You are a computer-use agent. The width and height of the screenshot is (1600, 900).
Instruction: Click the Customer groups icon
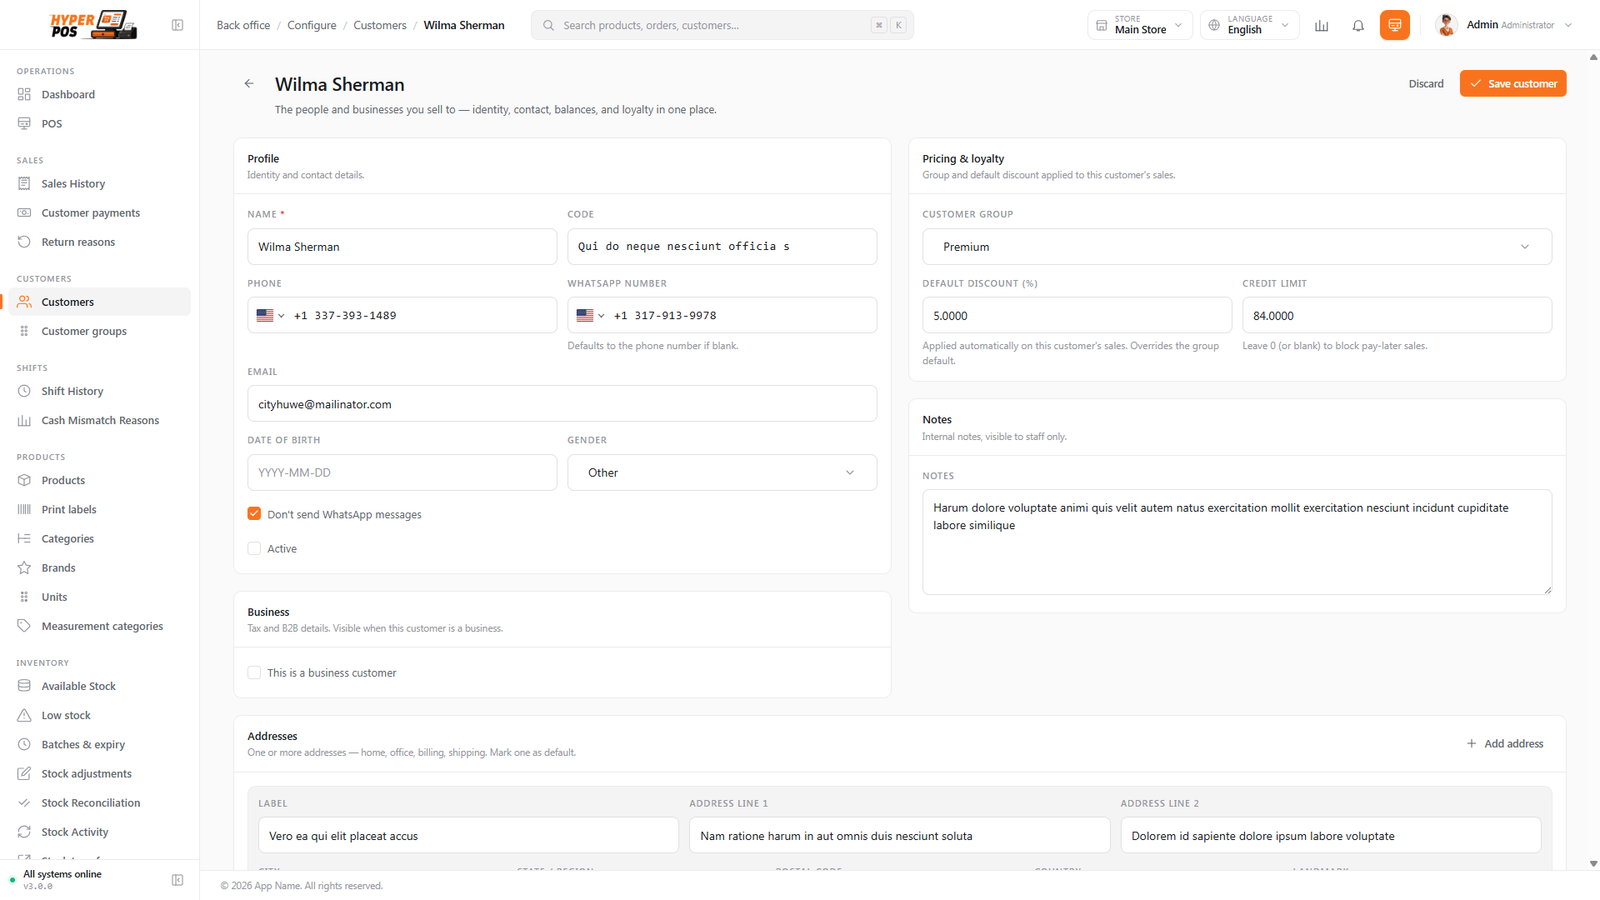[24, 331]
